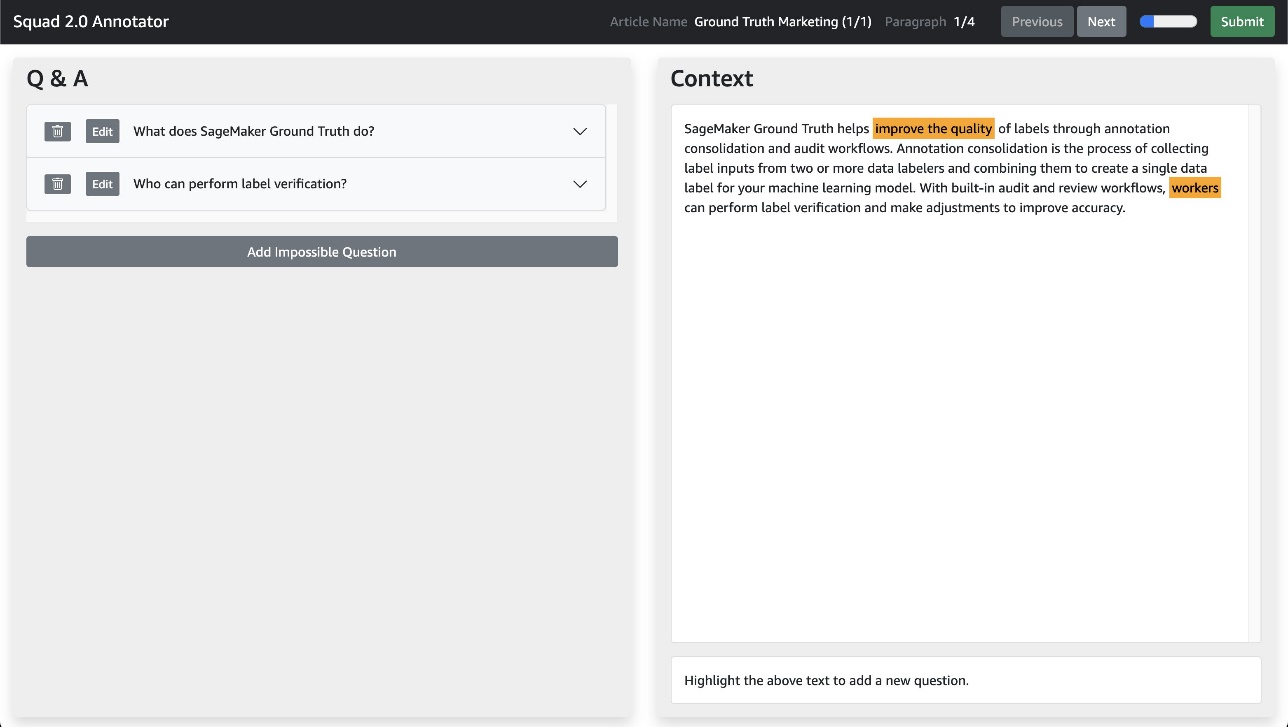Viewport: 1288px width, 727px height.
Task: Click the Squad 2.0 Annotator title
Action: (91, 21)
